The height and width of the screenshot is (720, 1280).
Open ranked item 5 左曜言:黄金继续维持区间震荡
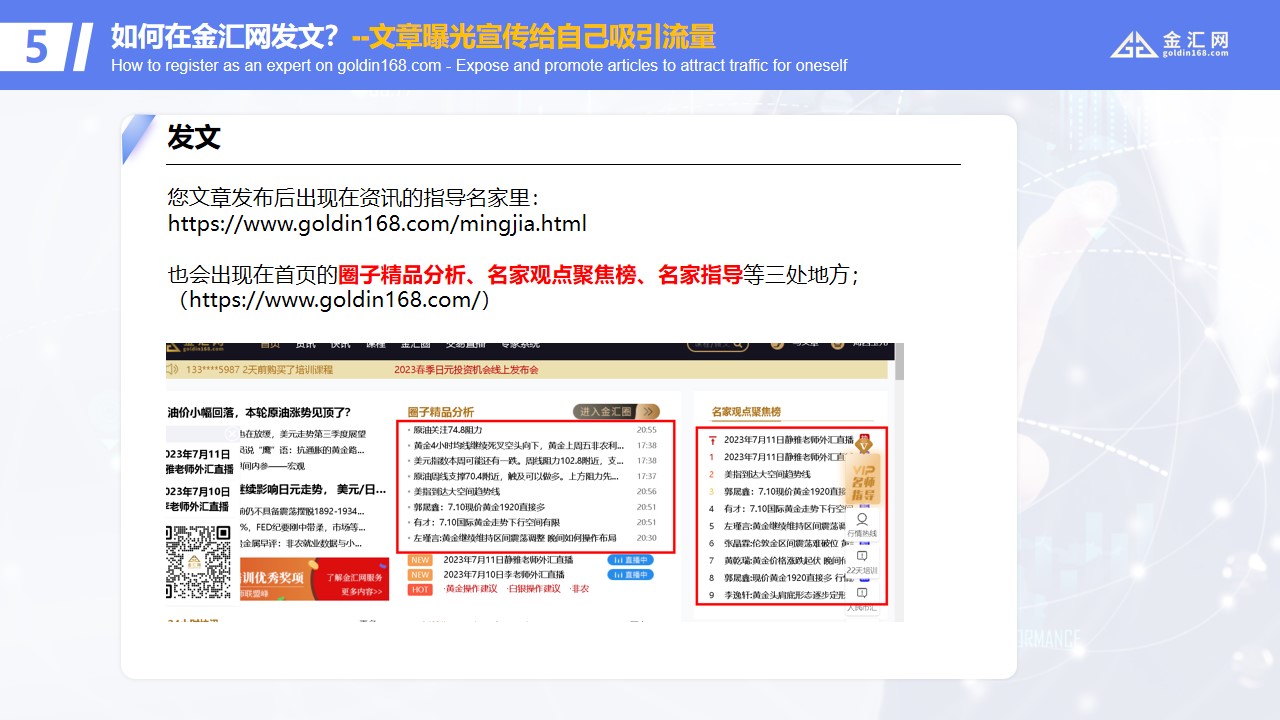pyautogui.click(x=785, y=526)
